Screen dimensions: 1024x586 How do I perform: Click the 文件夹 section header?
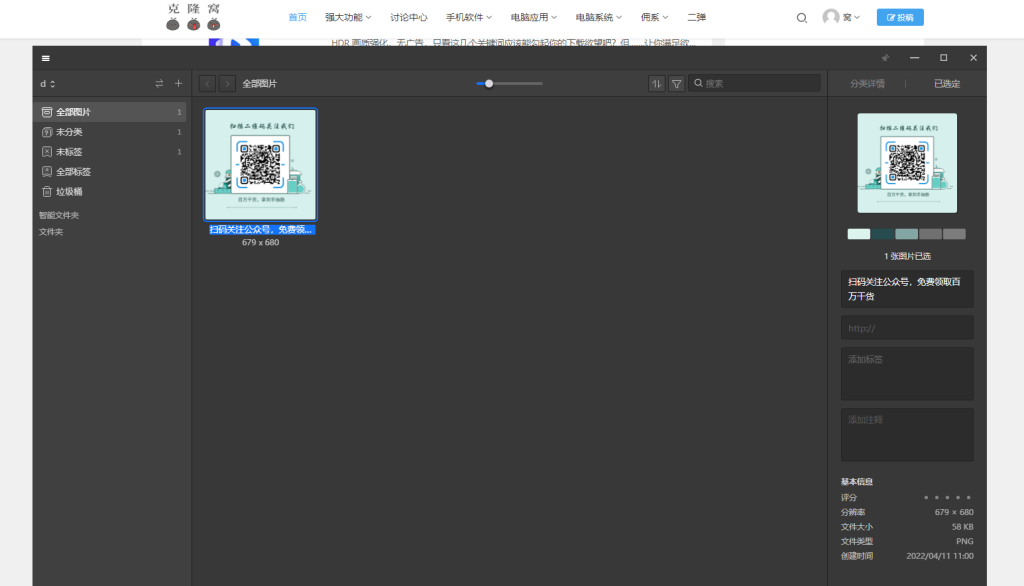click(x=51, y=232)
